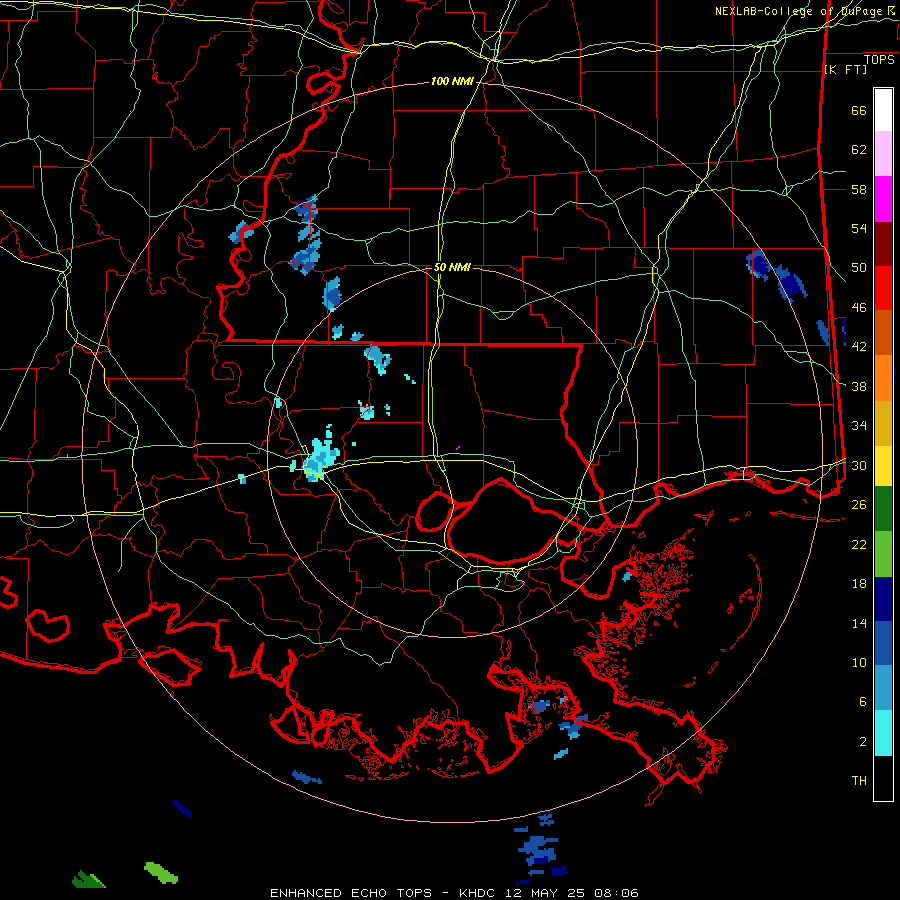Image resolution: width=900 pixels, height=900 pixels.
Task: Click the '2' legend value
Action: click(x=863, y=742)
